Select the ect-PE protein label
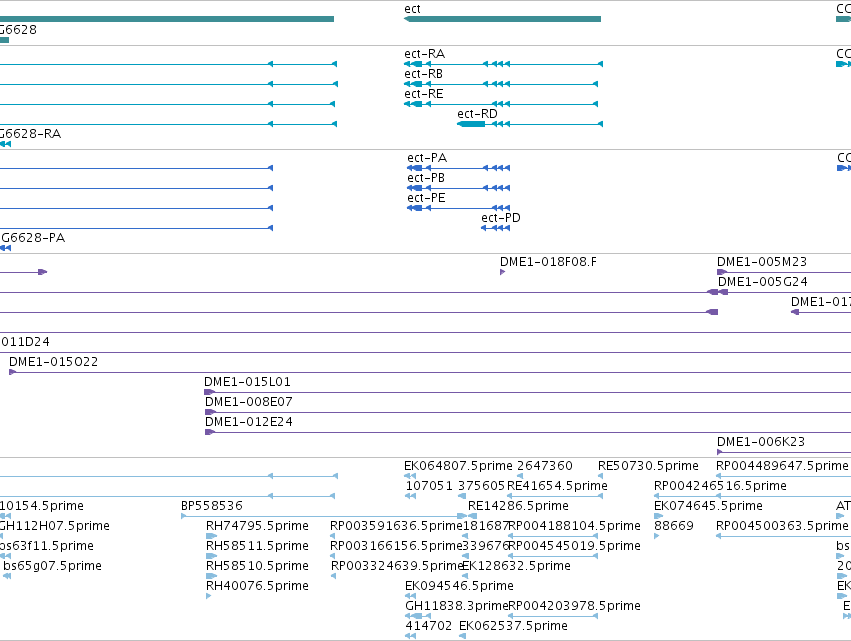This screenshot has width=851, height=641. (x=427, y=198)
